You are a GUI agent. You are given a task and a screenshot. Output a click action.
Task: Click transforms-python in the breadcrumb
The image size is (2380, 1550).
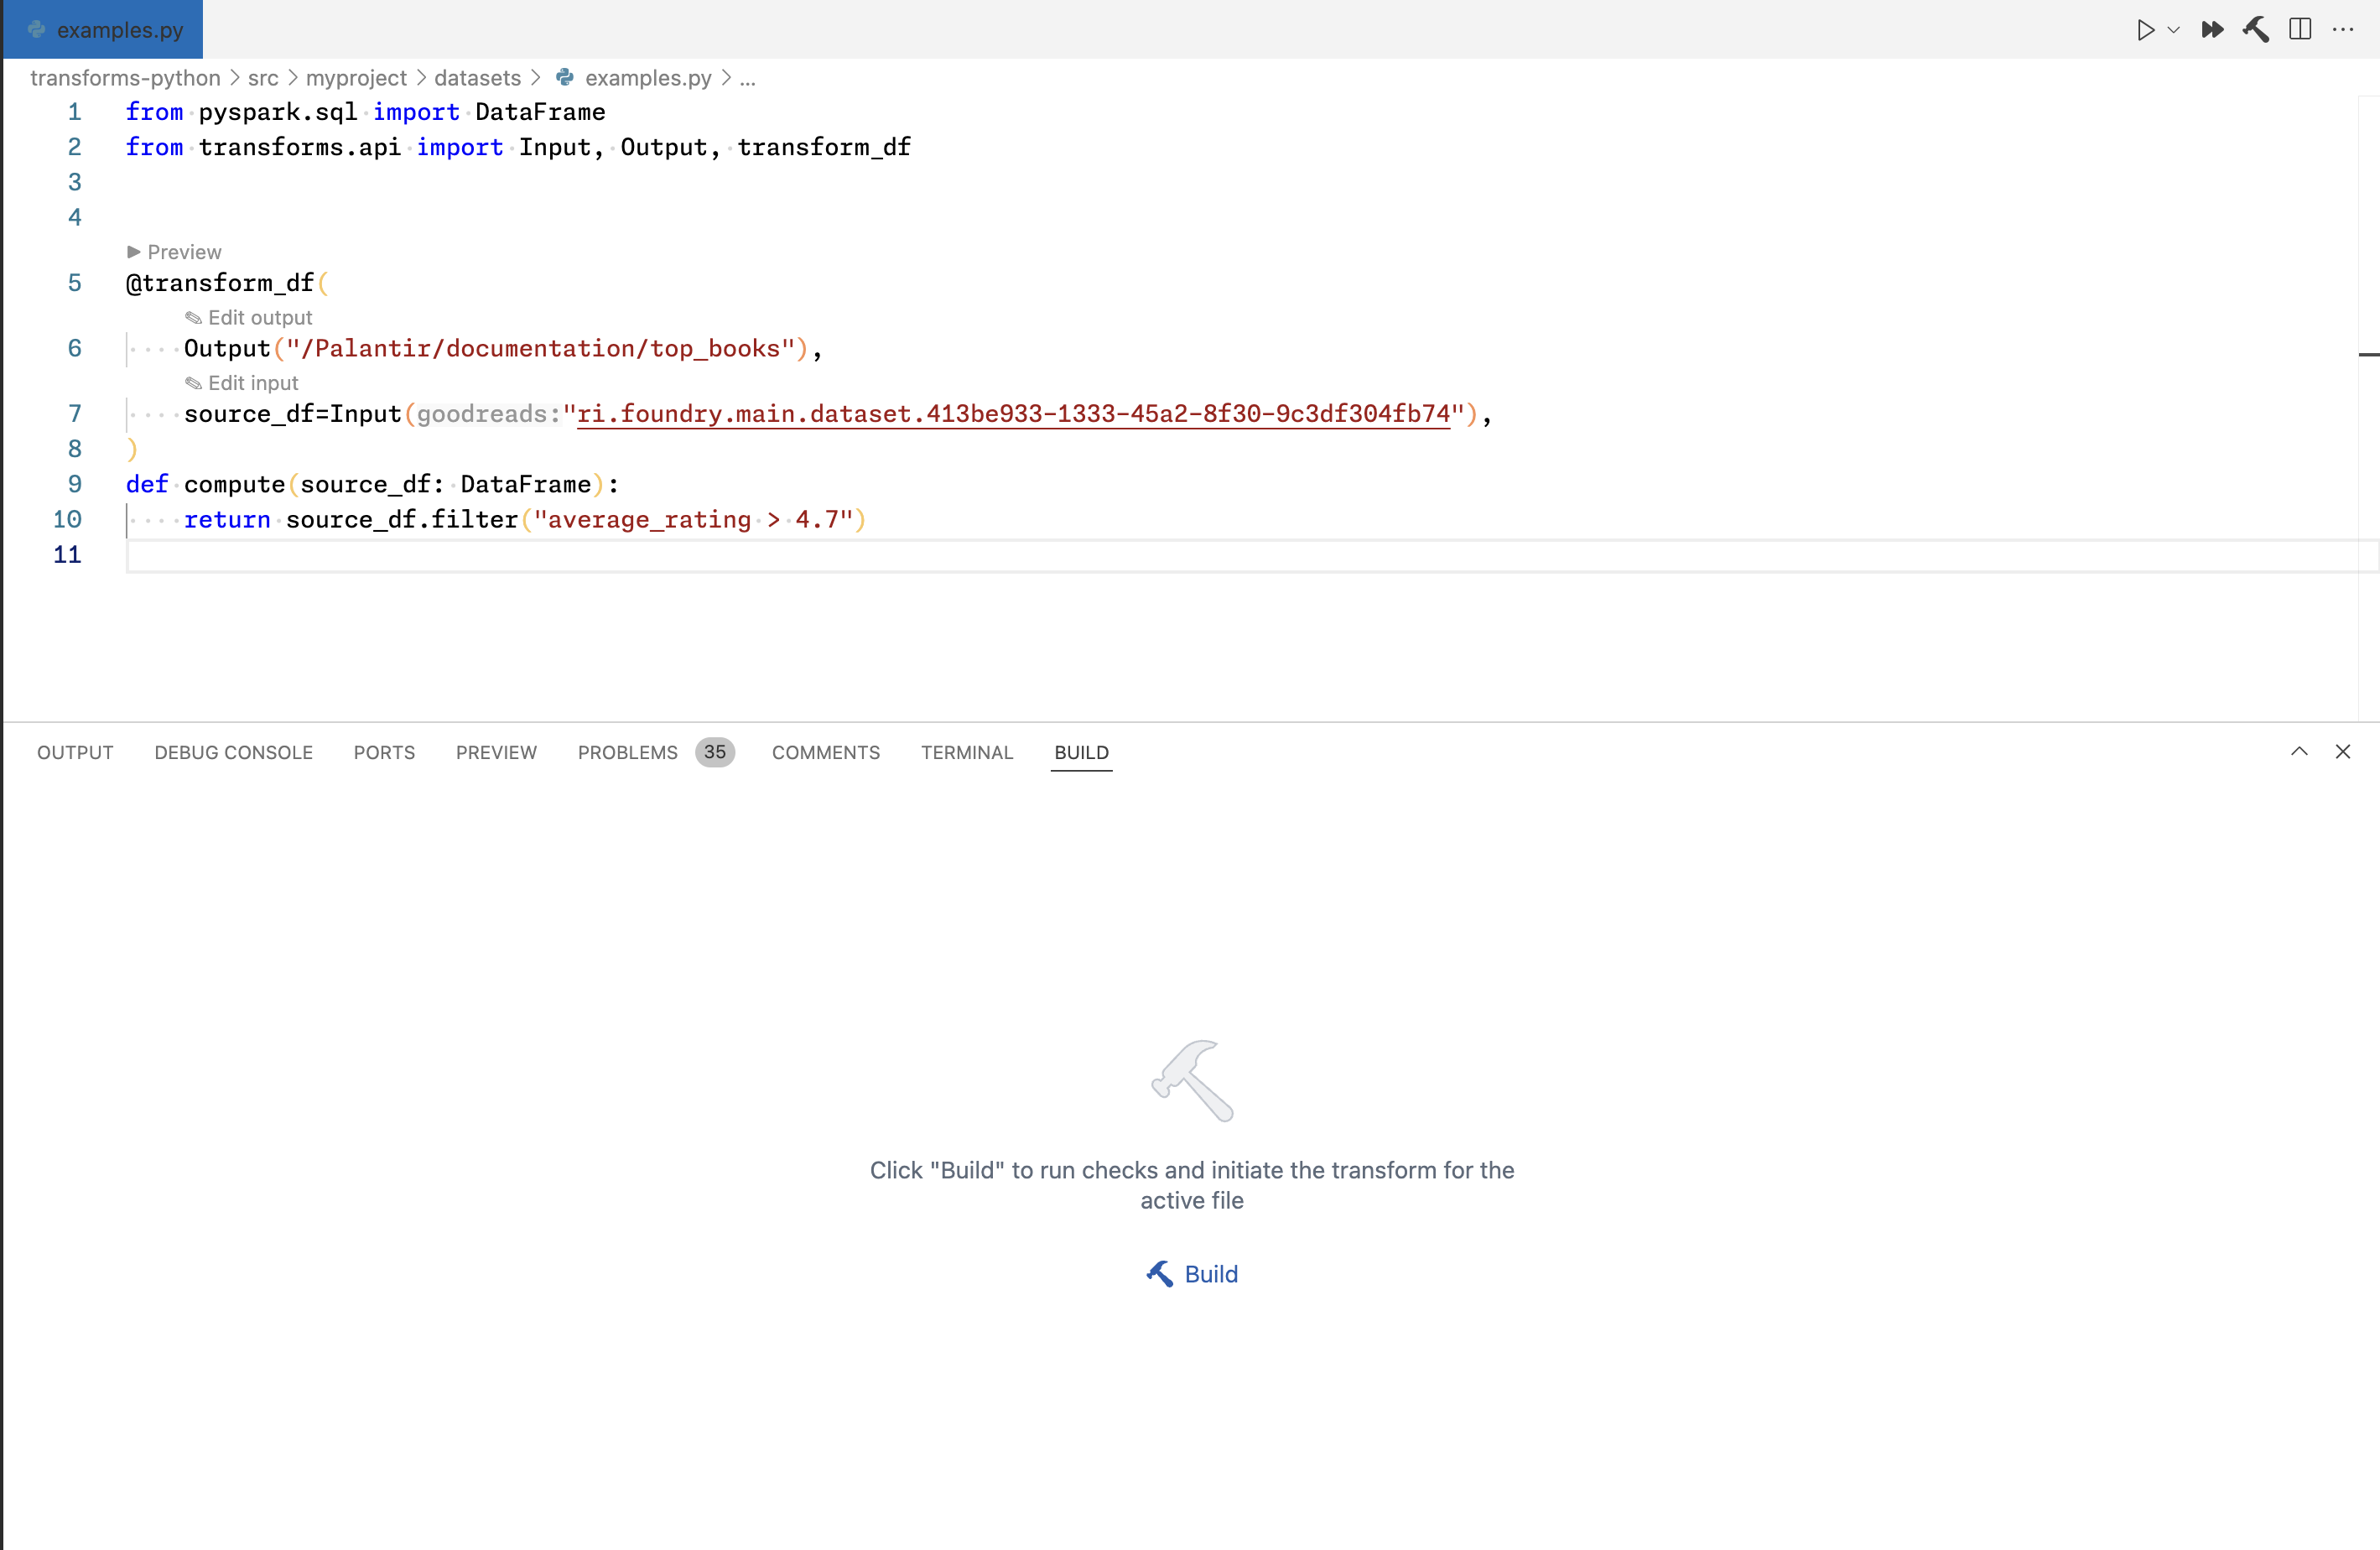point(125,78)
